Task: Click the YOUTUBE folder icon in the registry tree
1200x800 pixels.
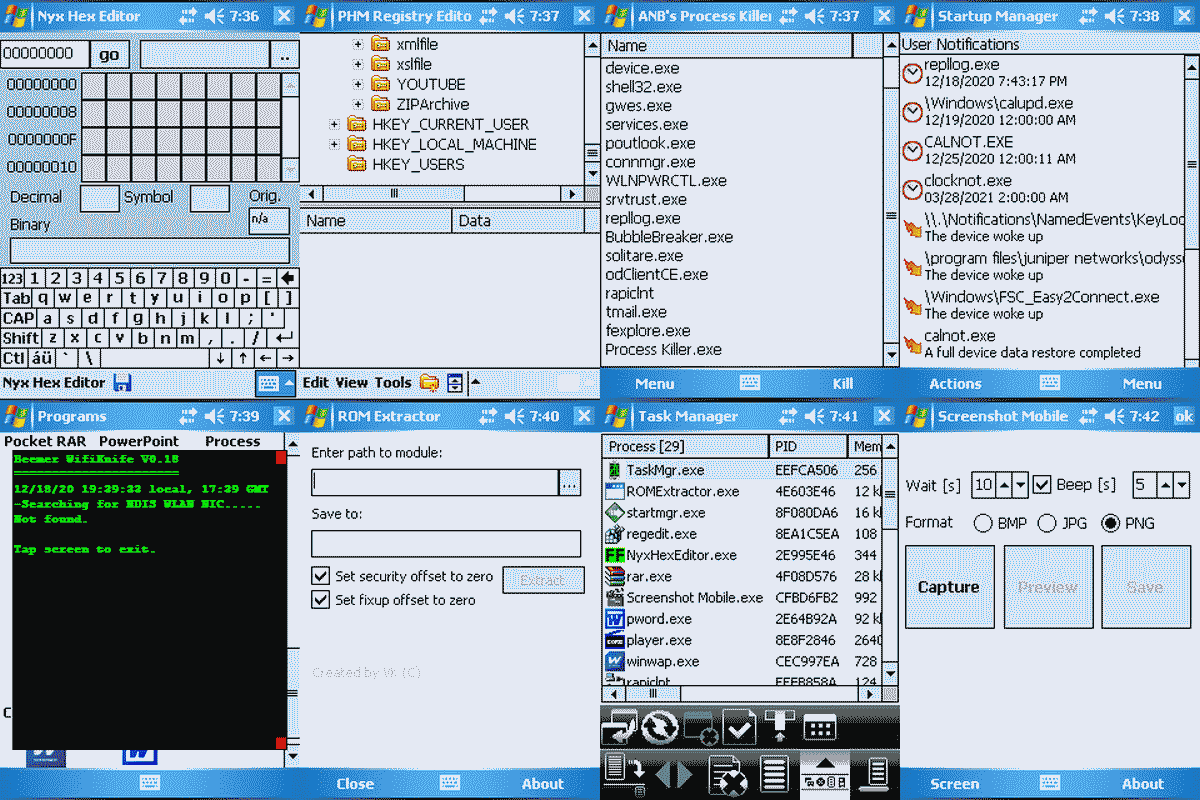Action: tap(380, 84)
